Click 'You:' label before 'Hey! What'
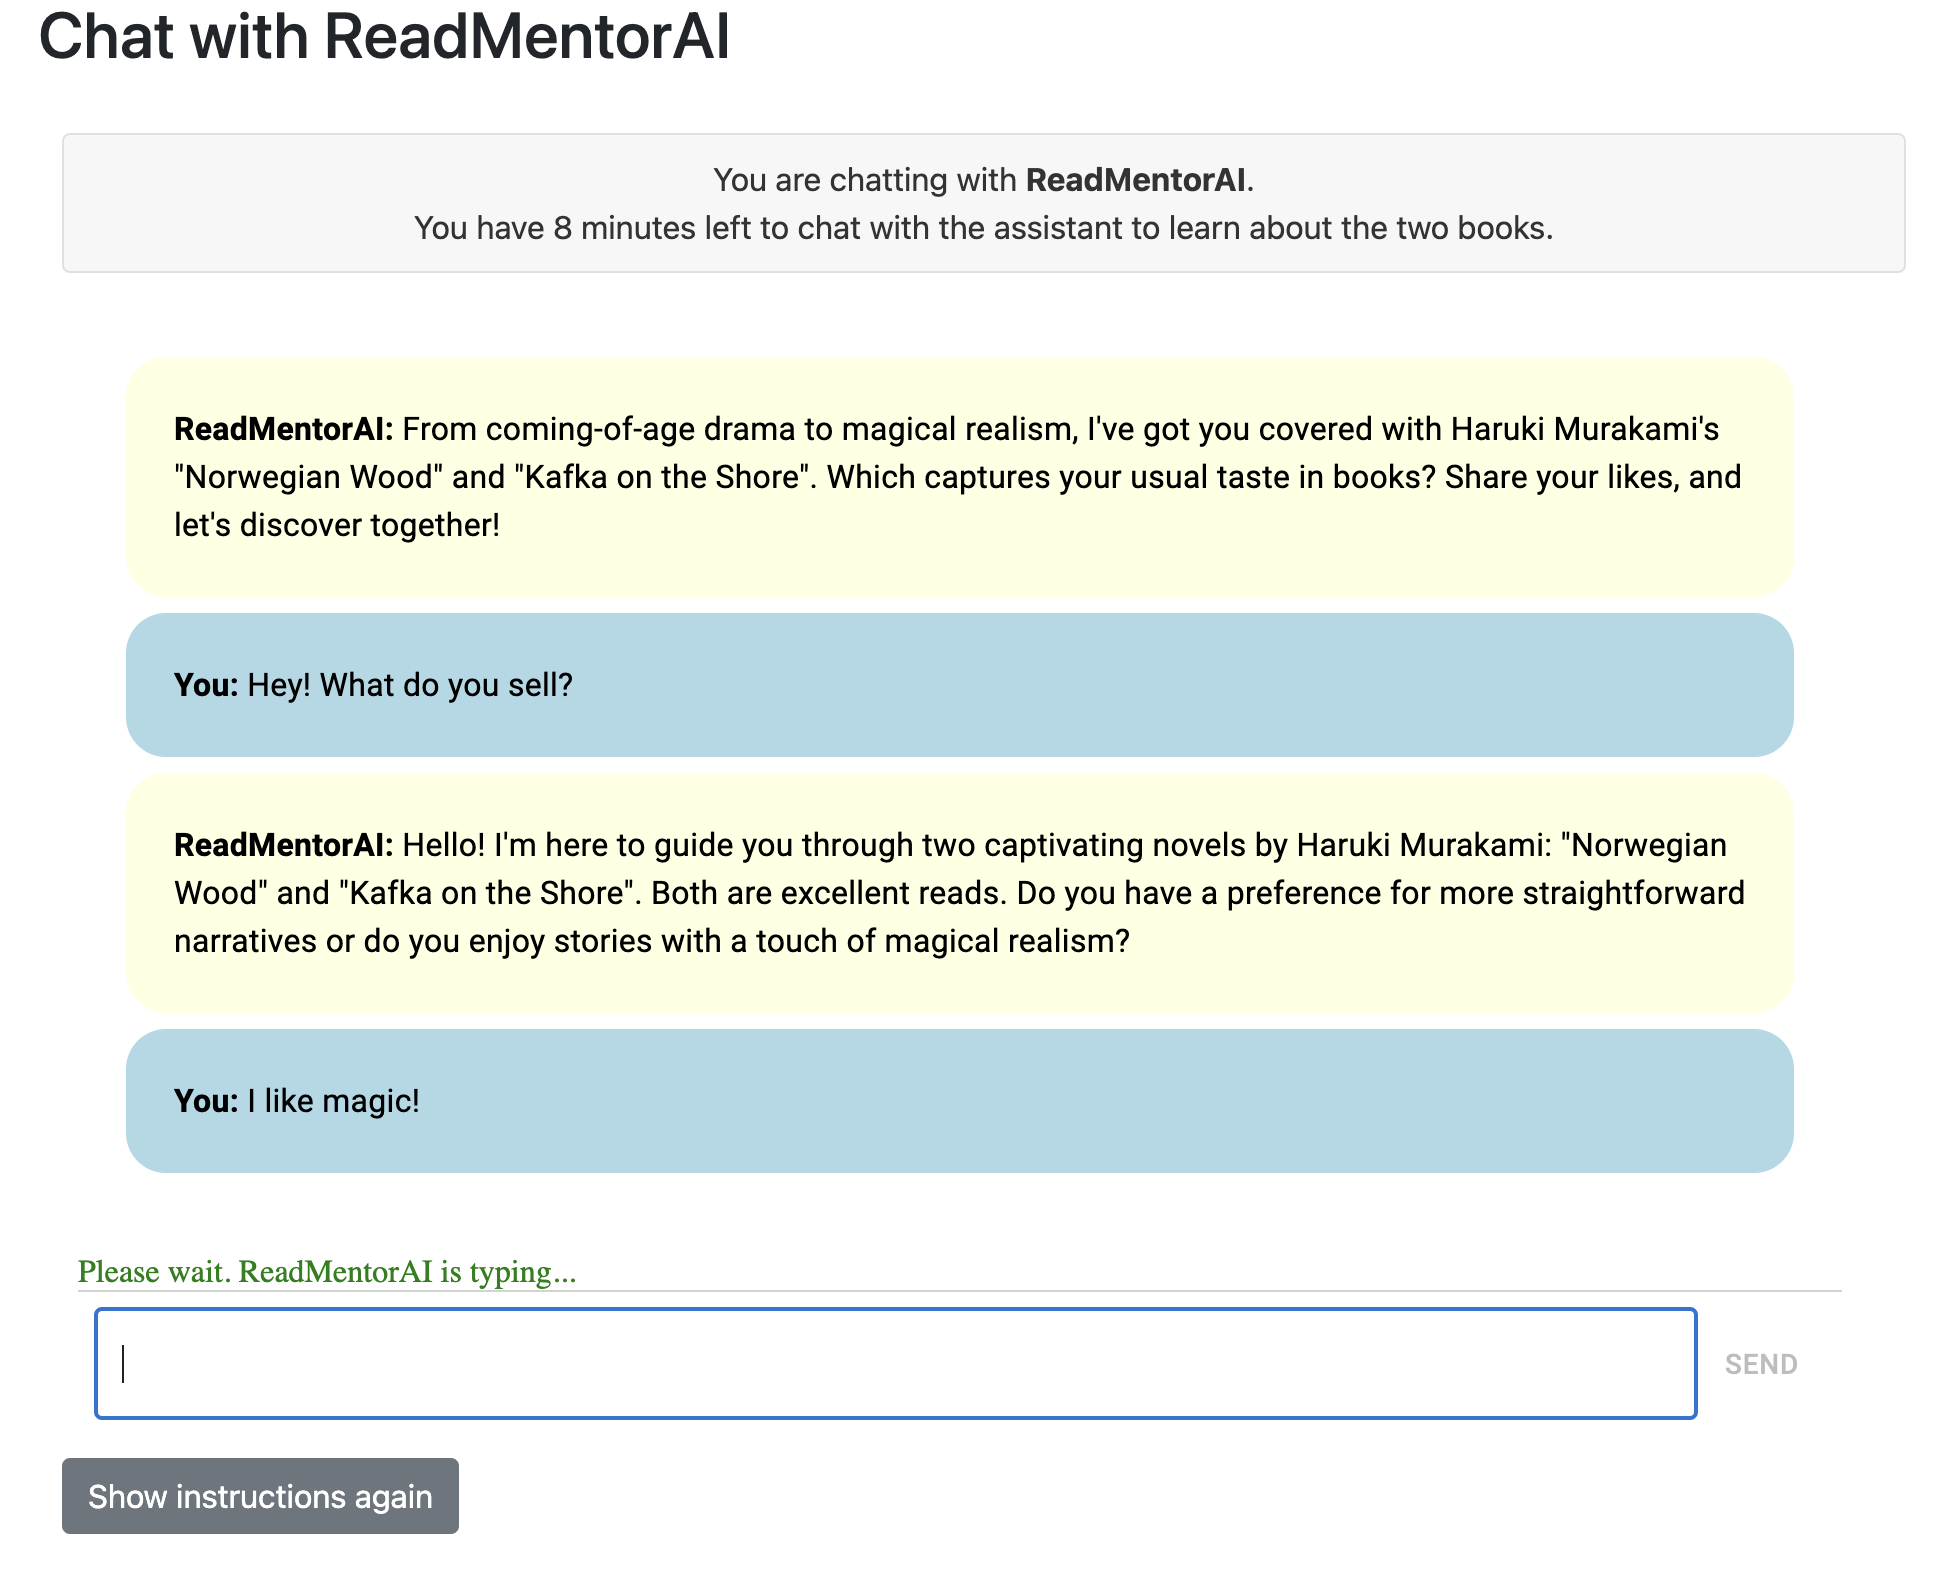This screenshot has width=1952, height=1588. click(x=206, y=685)
